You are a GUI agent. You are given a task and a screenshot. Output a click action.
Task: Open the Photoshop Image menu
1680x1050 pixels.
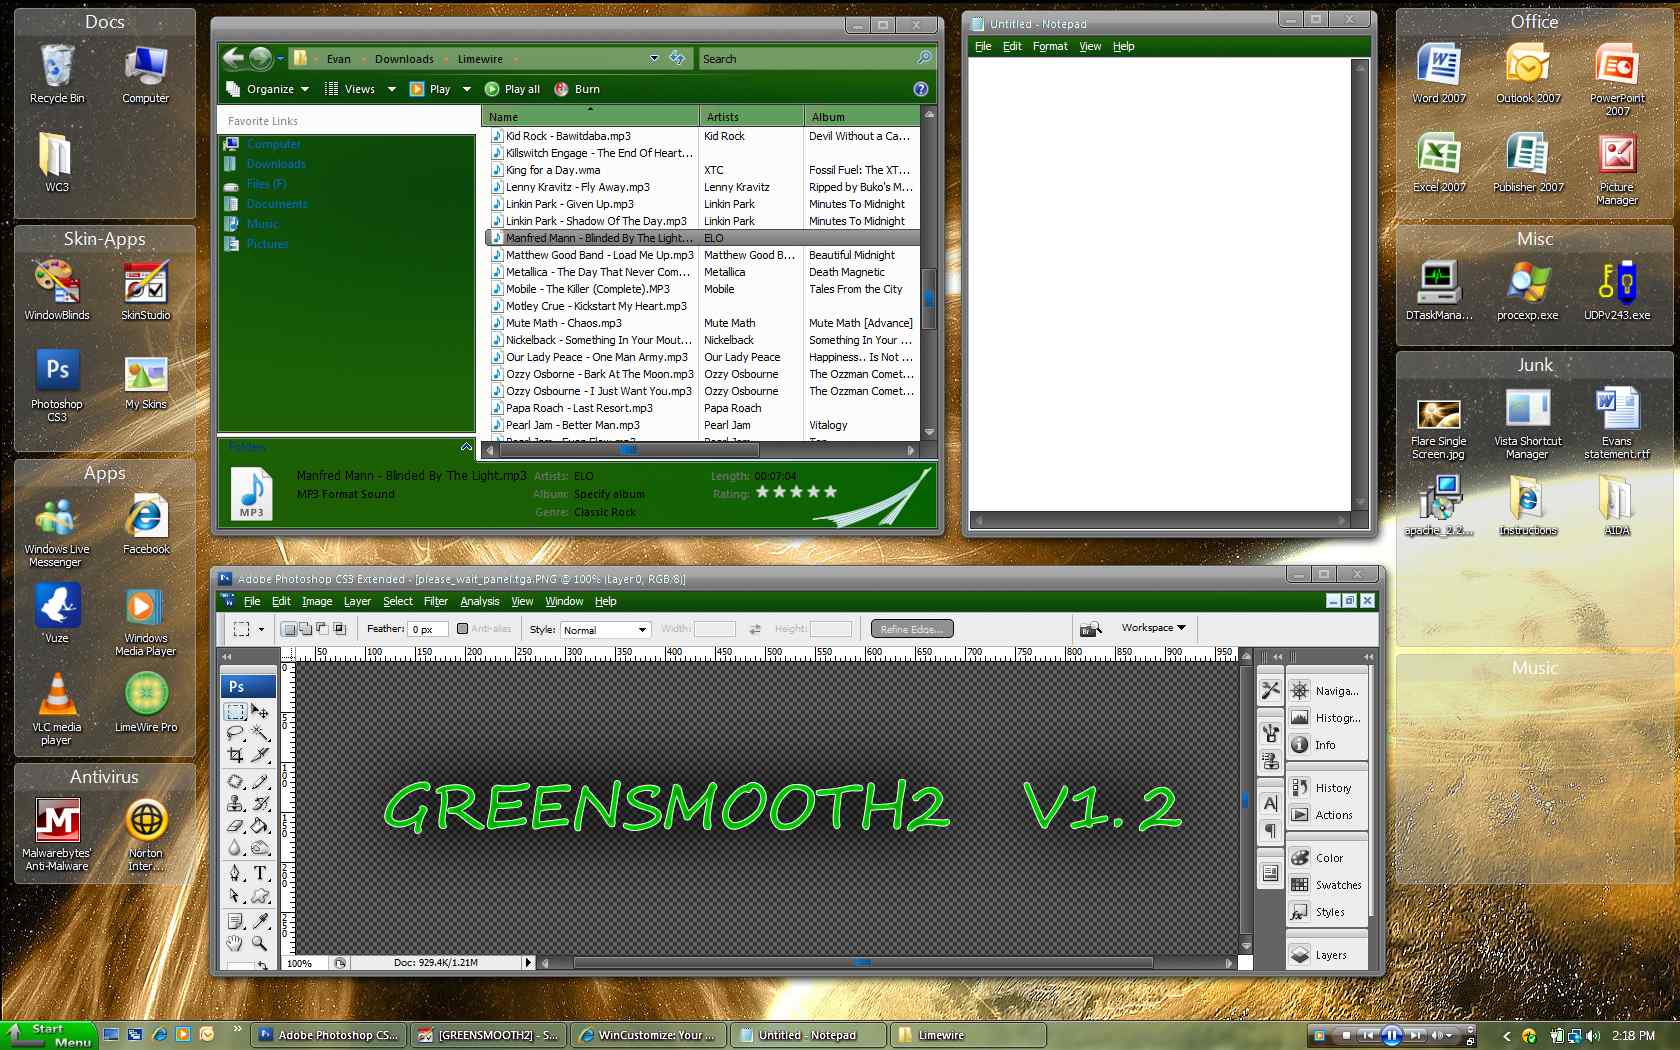click(317, 601)
